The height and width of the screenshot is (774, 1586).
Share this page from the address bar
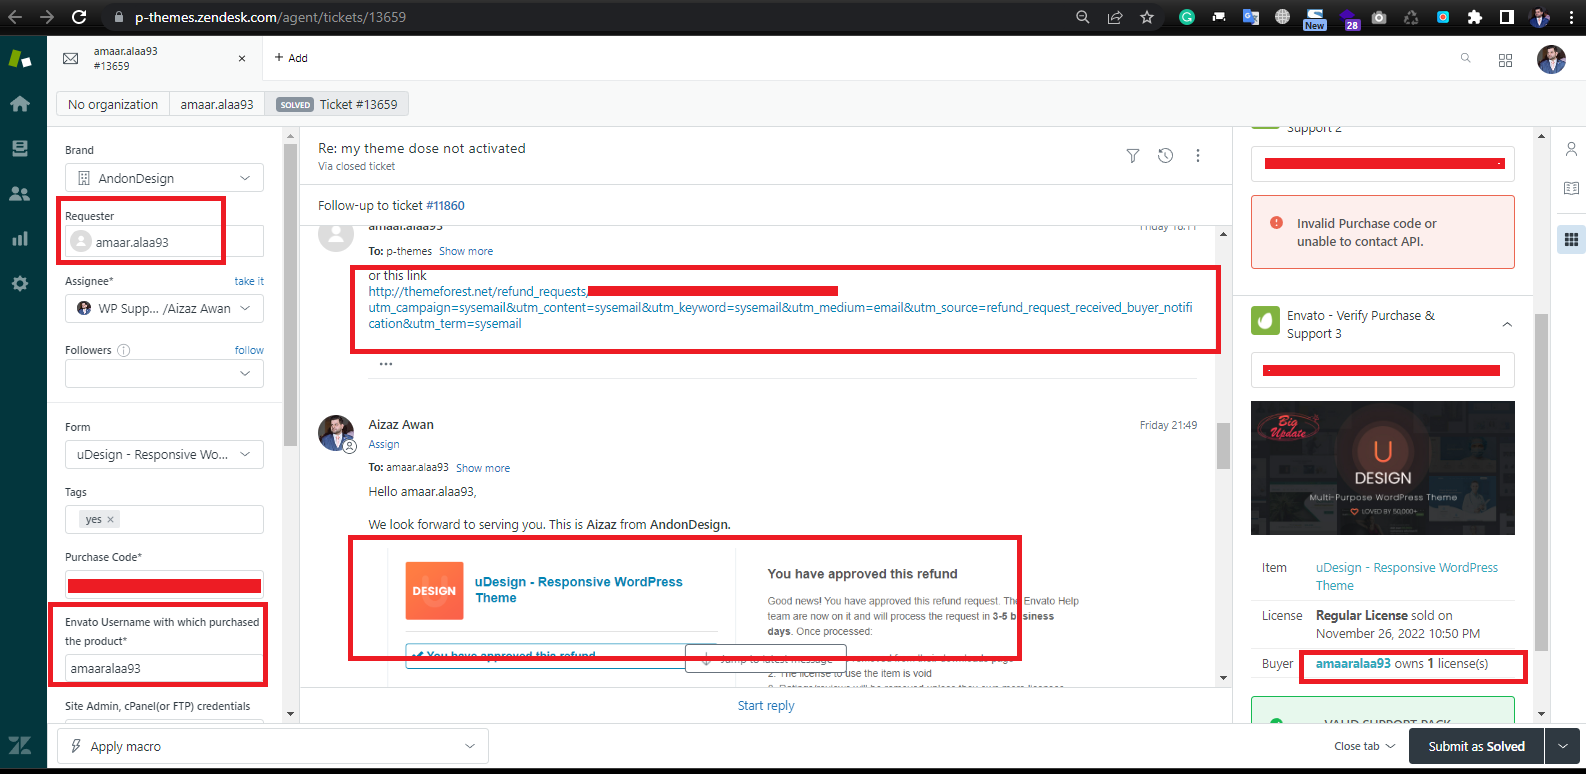(x=1115, y=17)
